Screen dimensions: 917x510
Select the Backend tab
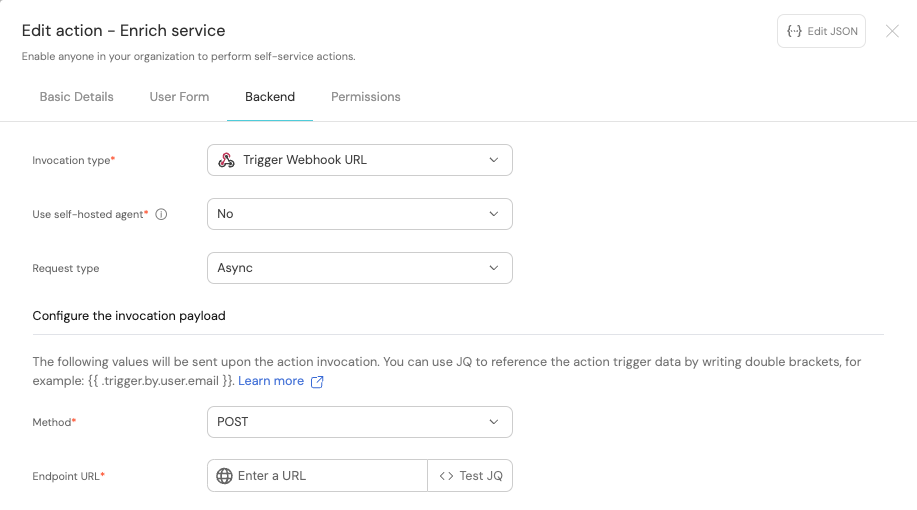(270, 97)
